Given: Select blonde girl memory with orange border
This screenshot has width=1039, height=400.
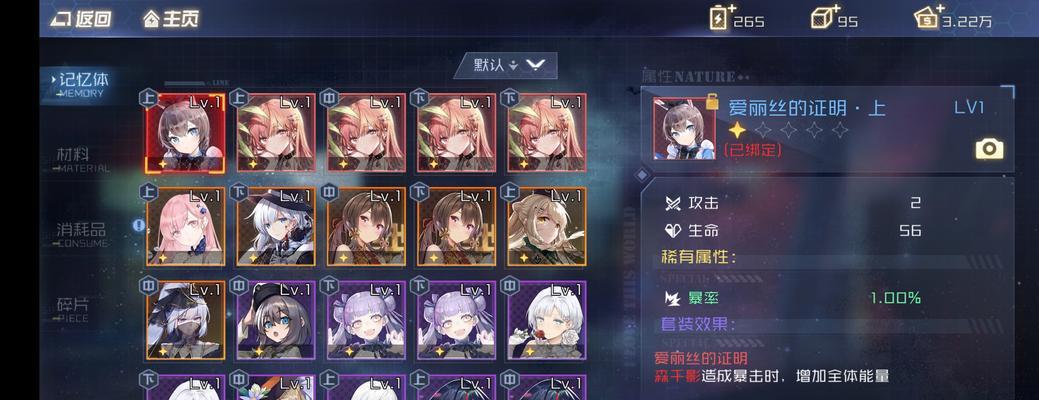Looking at the screenshot, I should click(547, 226).
